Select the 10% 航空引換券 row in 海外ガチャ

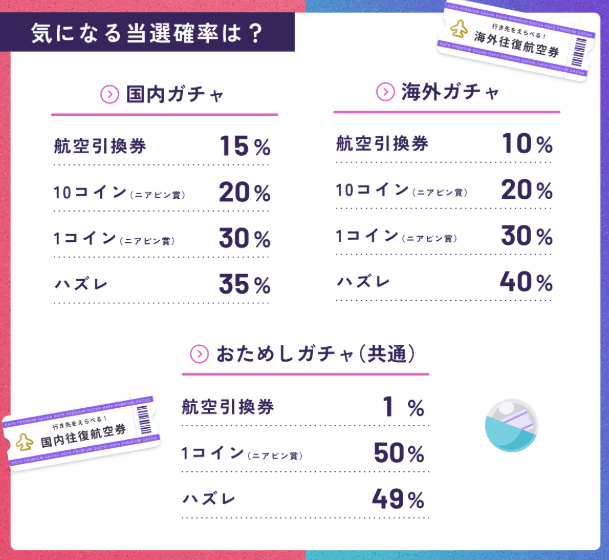pyautogui.click(x=444, y=144)
